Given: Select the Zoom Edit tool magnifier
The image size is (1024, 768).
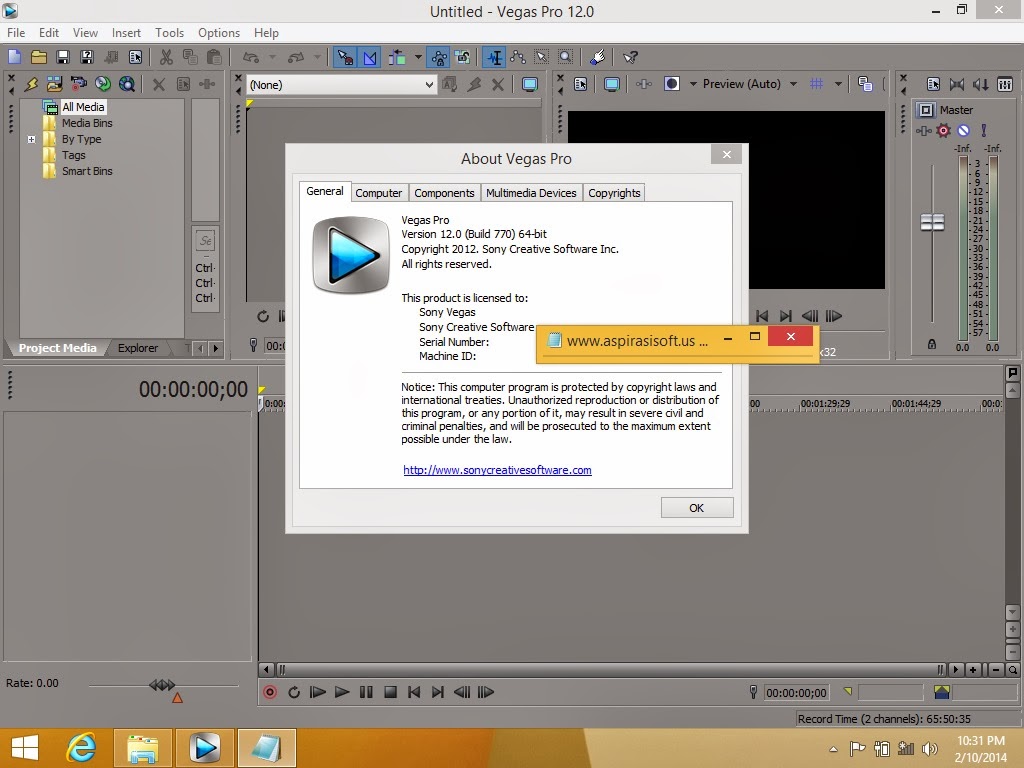Looking at the screenshot, I should [x=566, y=57].
